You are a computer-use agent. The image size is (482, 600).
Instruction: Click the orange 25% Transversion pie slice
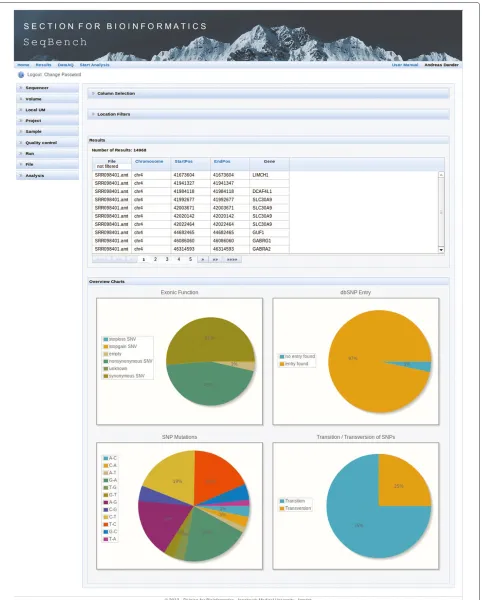point(400,484)
